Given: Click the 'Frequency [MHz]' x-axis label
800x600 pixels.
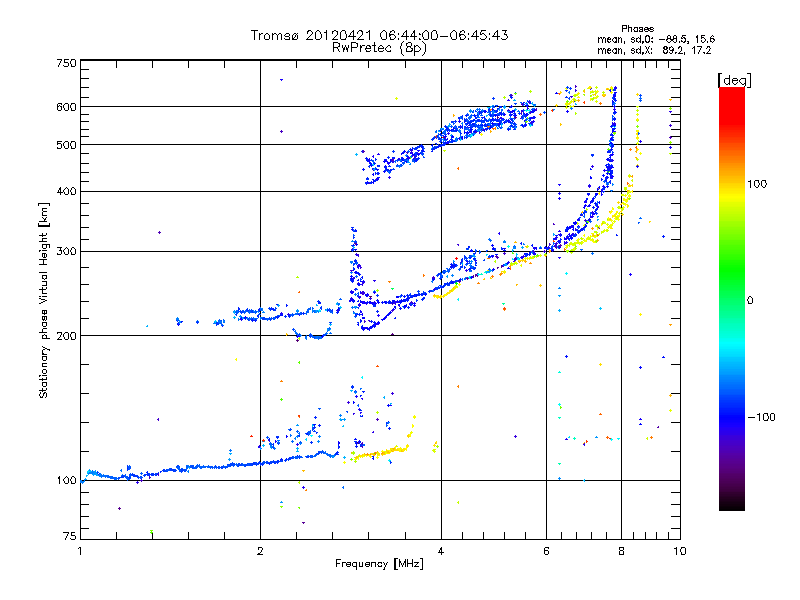Looking at the screenshot, I should pyautogui.click(x=379, y=564).
